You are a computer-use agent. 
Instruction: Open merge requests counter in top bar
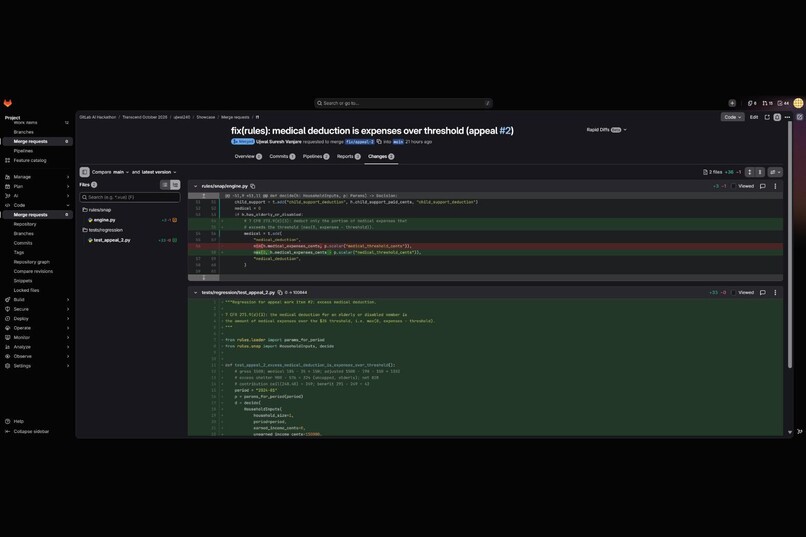[x=767, y=103]
